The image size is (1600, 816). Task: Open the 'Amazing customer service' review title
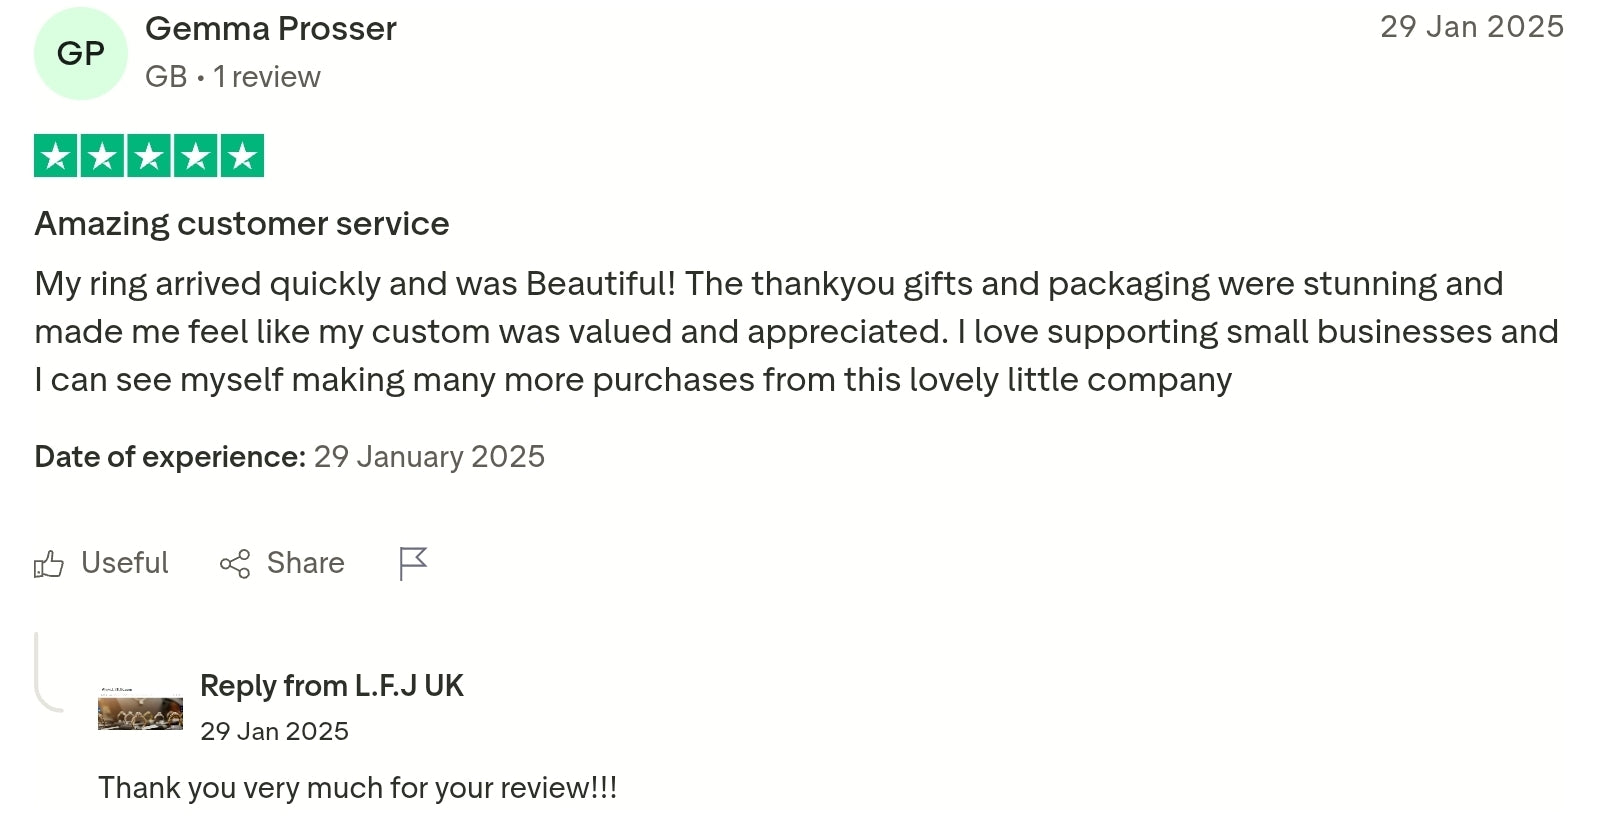241,223
